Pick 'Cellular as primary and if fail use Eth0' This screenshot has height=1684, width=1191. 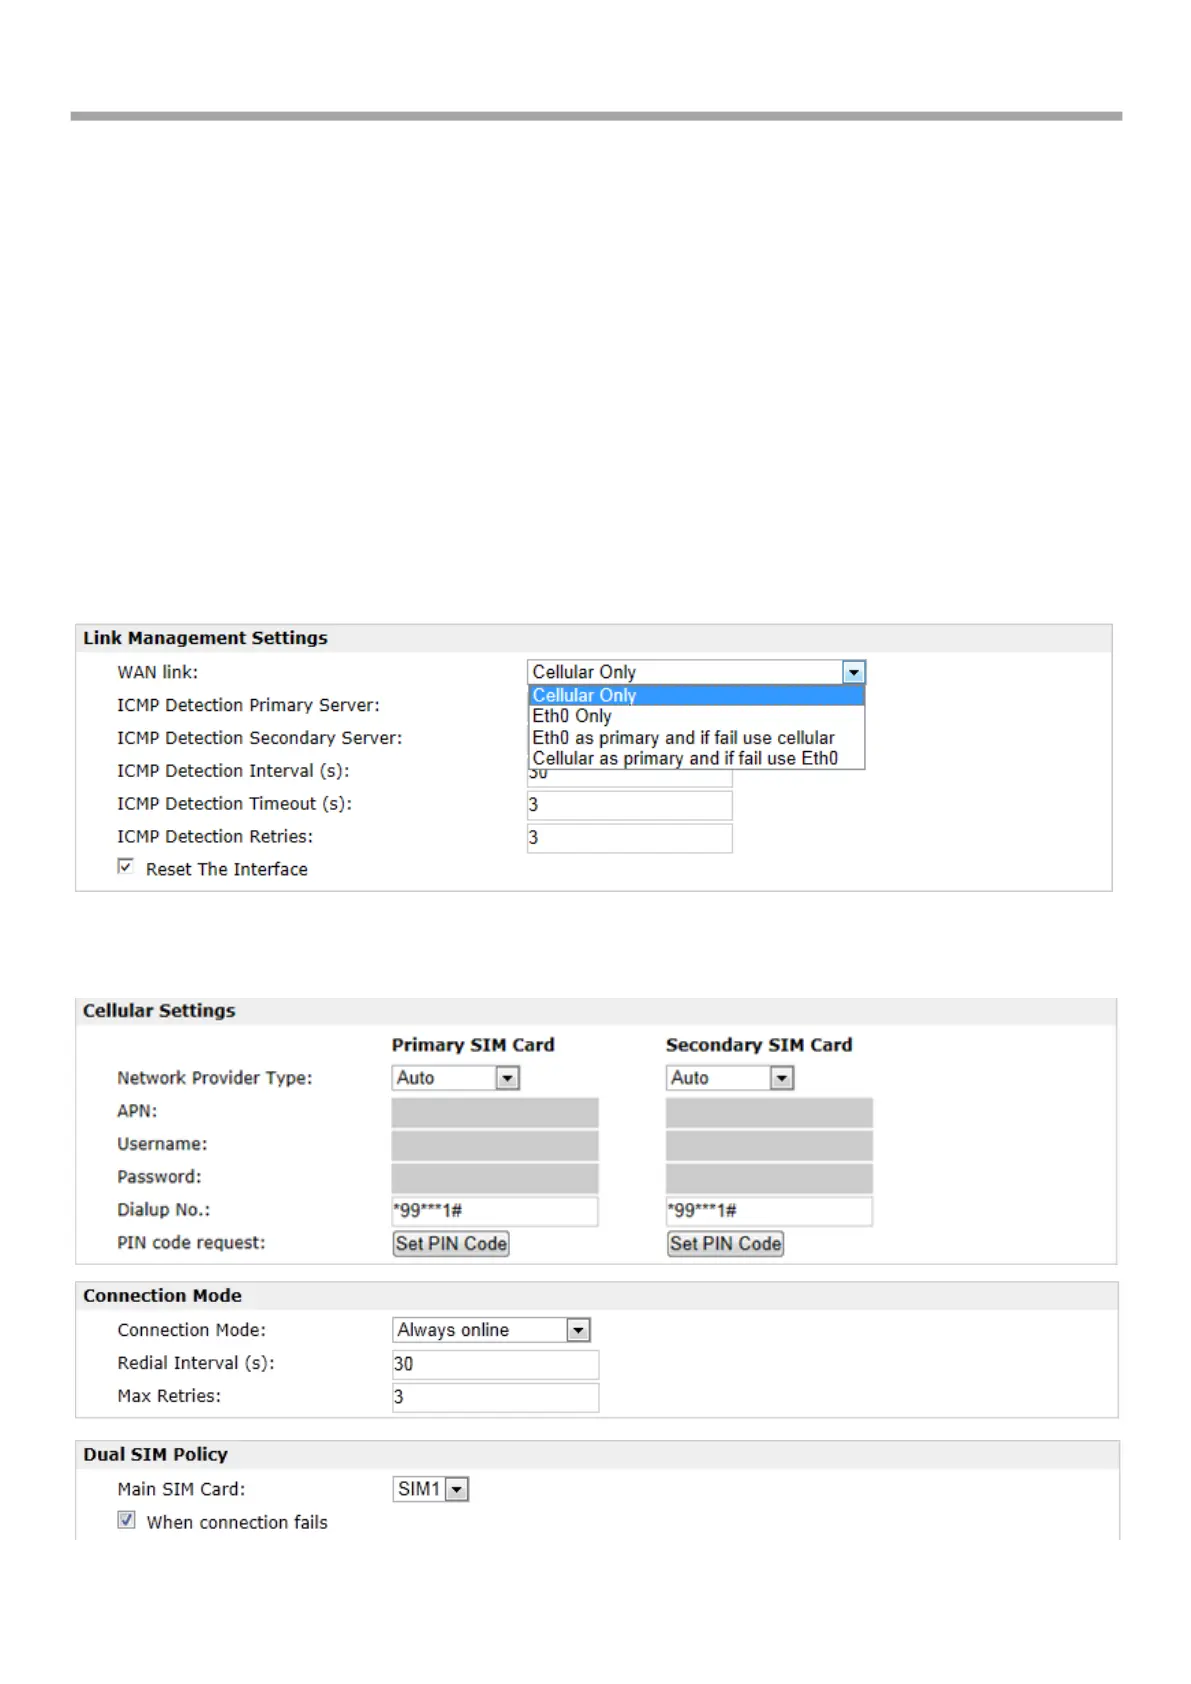tap(696, 758)
